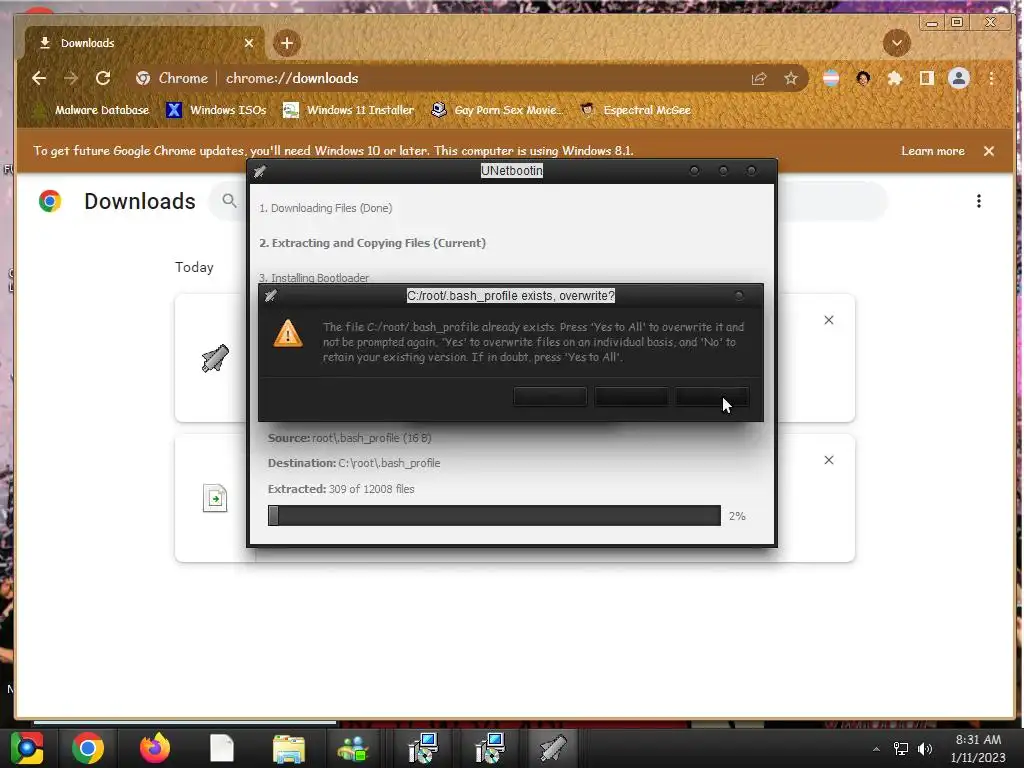Click the UNetbootin window title icon

pyautogui.click(x=260, y=171)
